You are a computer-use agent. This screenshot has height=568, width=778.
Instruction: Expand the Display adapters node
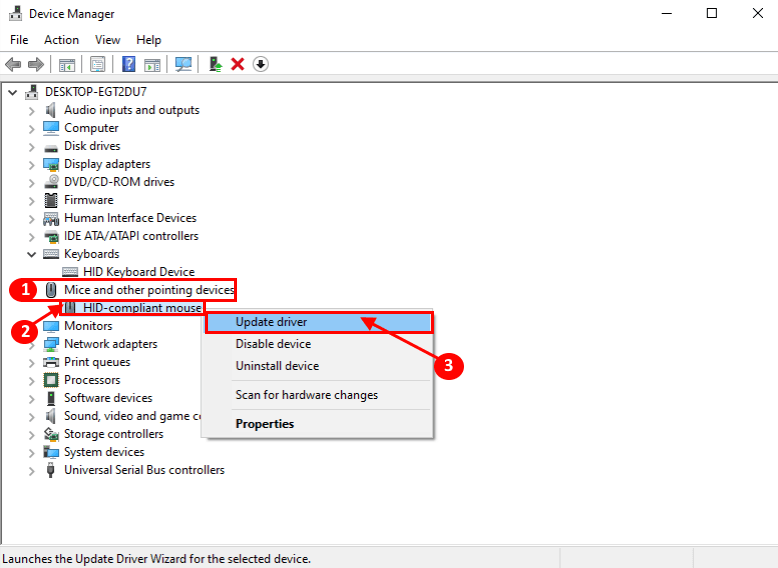tap(32, 164)
